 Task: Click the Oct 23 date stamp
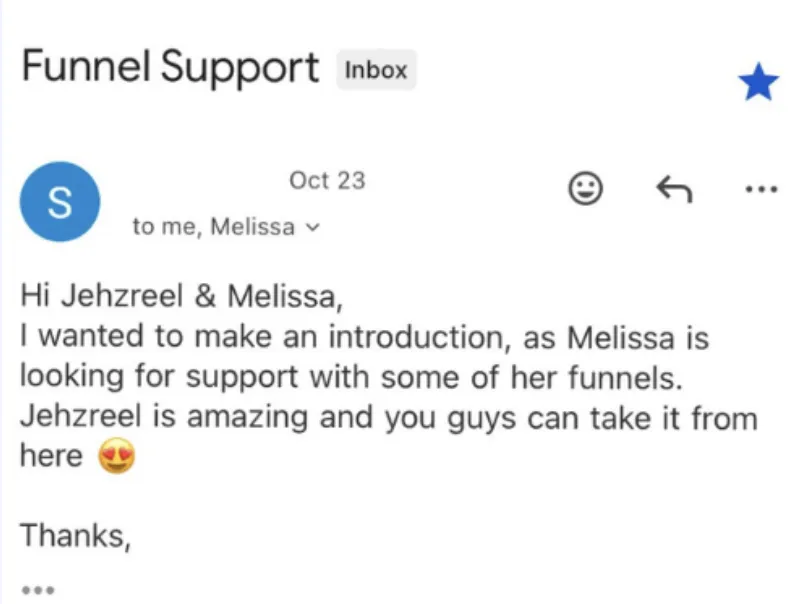327,181
